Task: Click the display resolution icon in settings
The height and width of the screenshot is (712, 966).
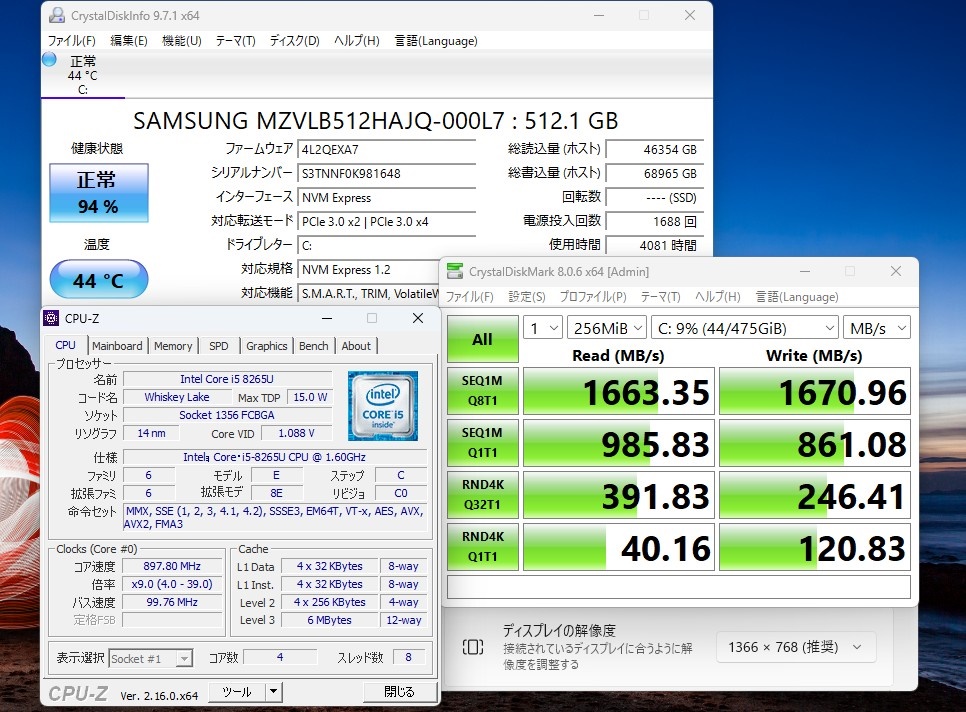Action: tap(473, 647)
